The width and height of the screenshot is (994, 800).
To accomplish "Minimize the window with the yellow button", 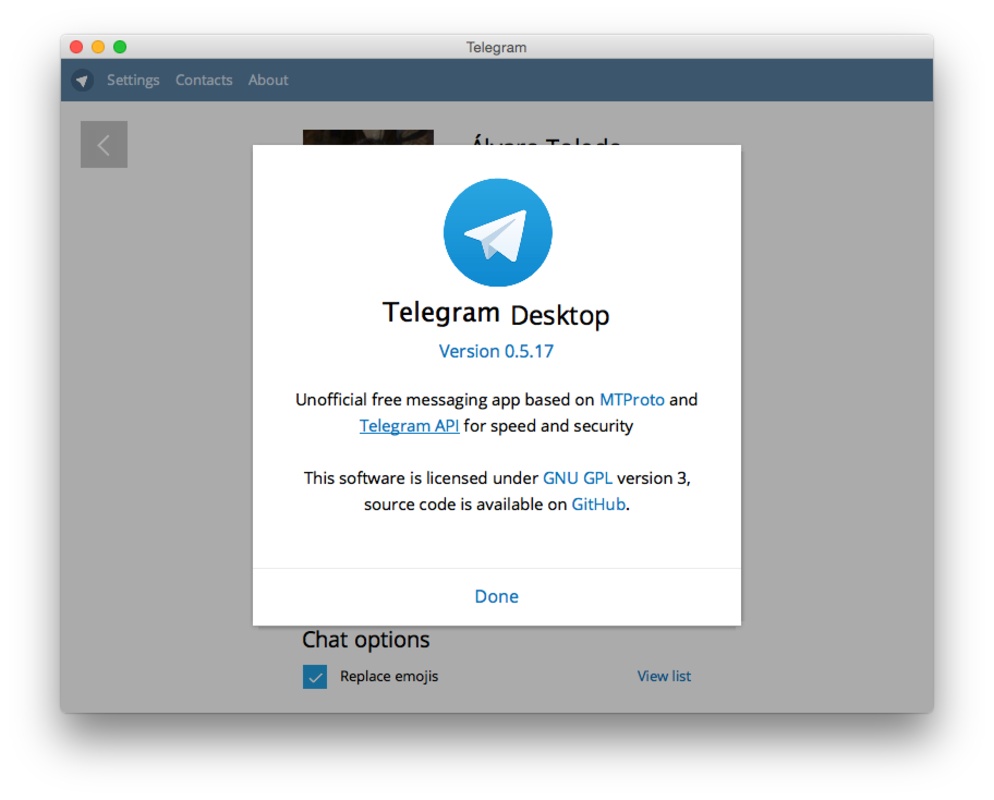I will pos(97,46).
